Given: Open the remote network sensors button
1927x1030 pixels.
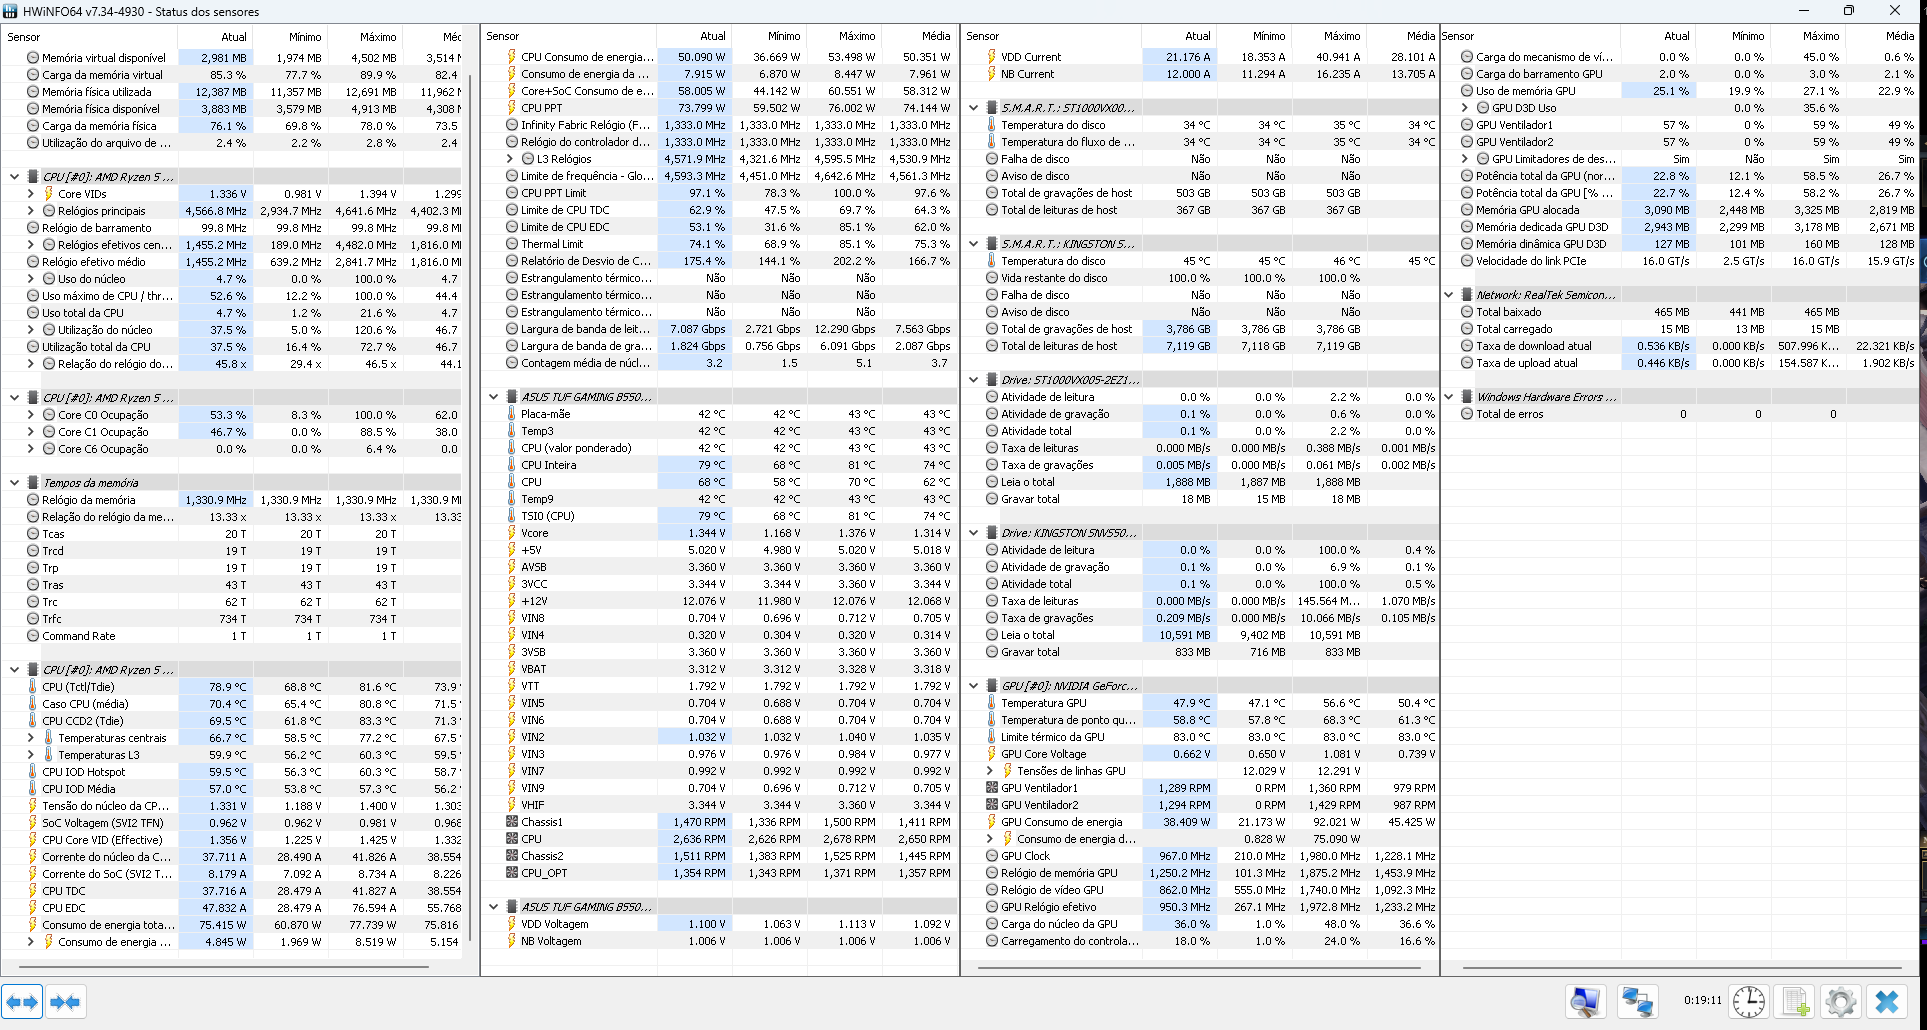Looking at the screenshot, I should [1637, 1001].
